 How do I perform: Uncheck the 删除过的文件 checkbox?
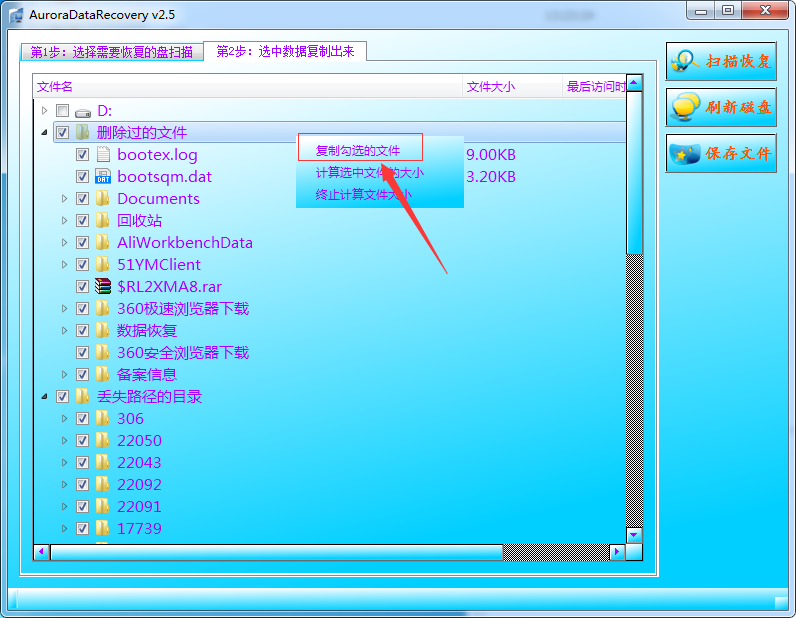(62, 133)
